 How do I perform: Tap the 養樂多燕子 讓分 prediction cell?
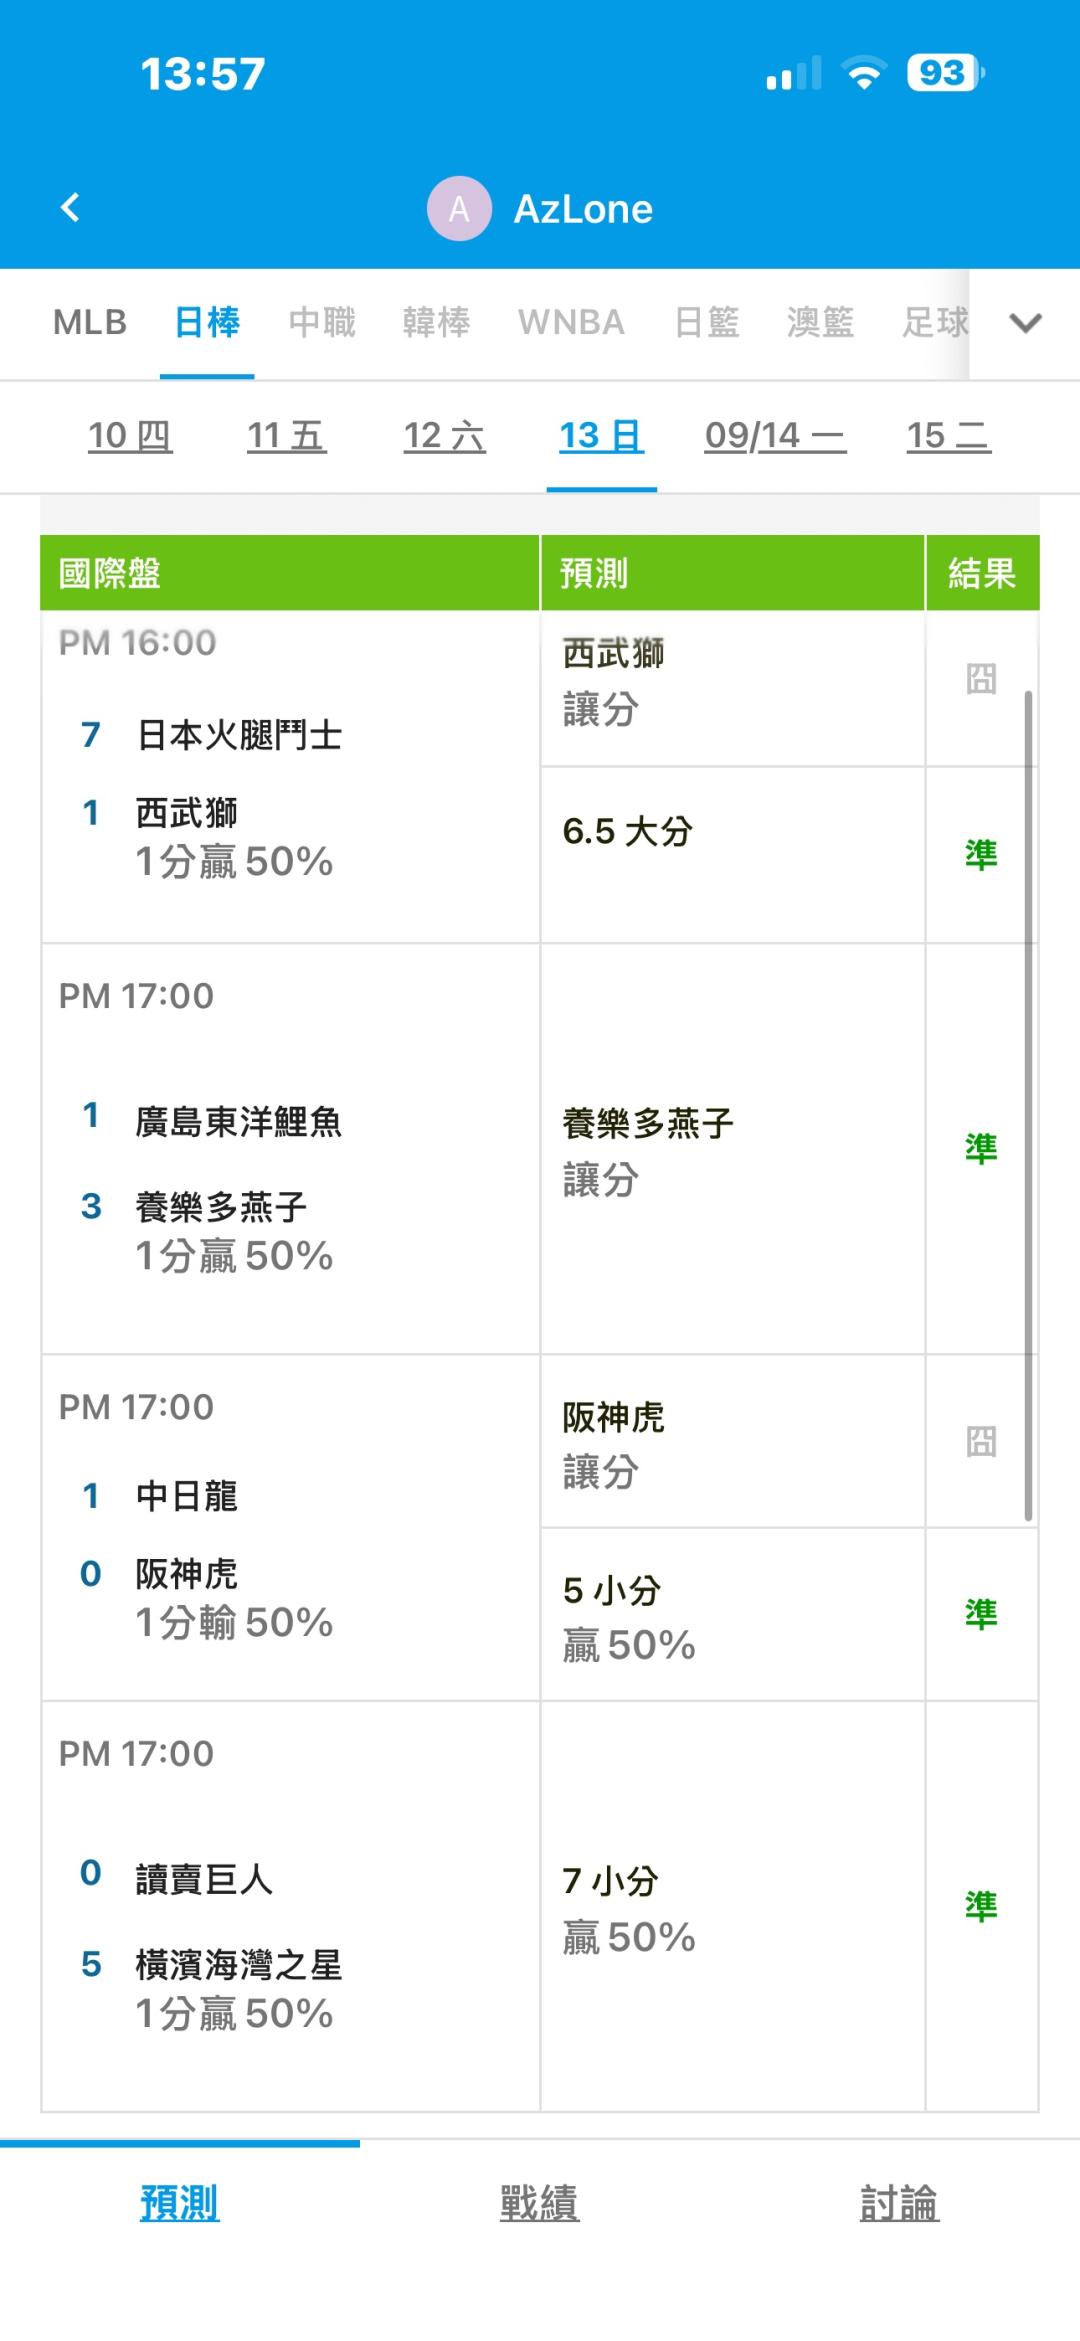coord(732,1149)
